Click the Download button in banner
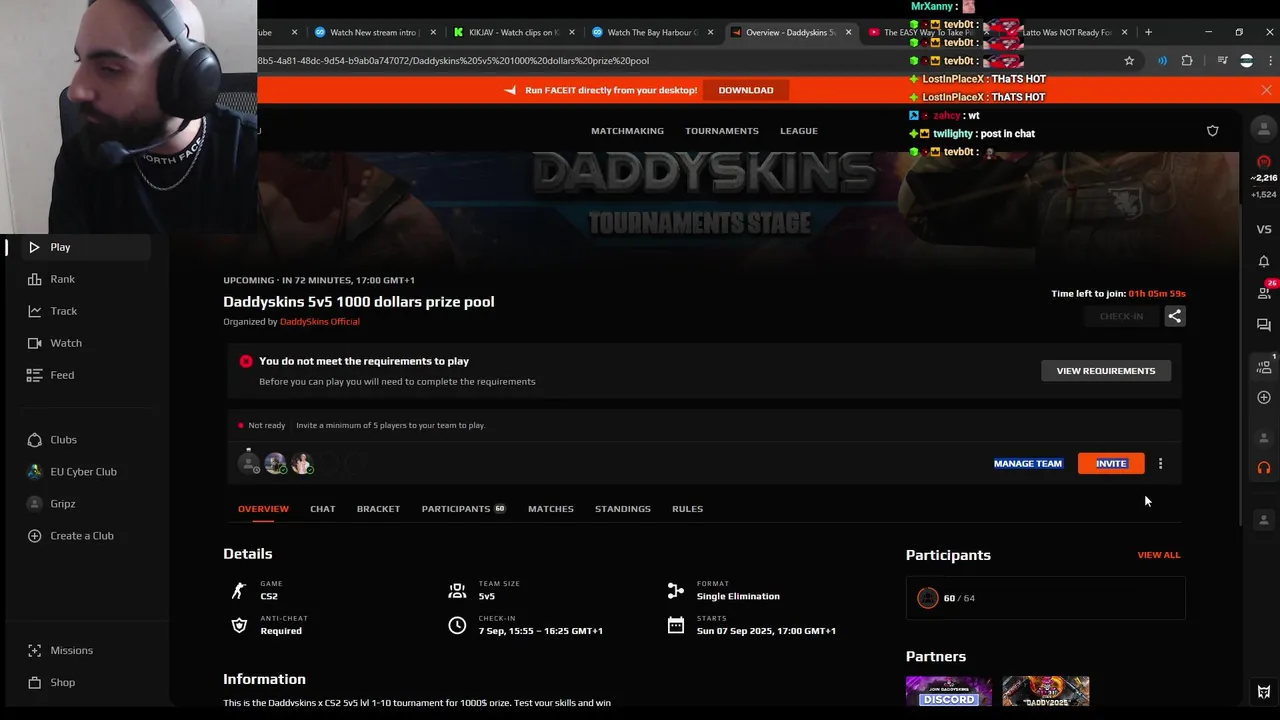Screen dimensions: 1280x720 (746, 90)
